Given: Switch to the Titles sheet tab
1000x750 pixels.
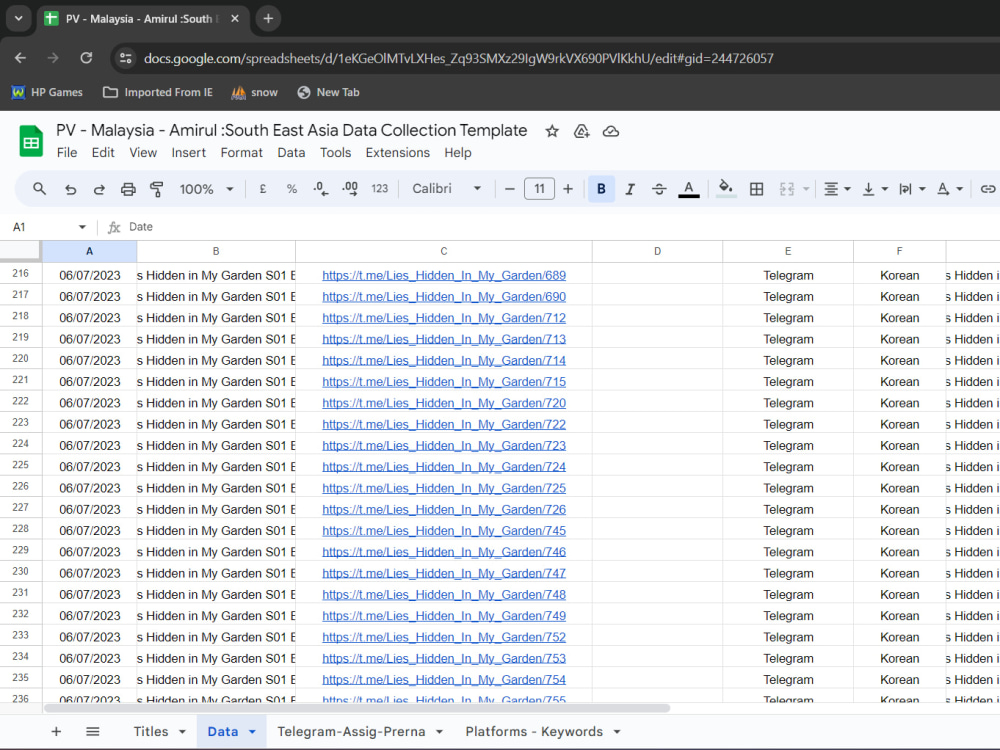Looking at the screenshot, I should pos(150,731).
